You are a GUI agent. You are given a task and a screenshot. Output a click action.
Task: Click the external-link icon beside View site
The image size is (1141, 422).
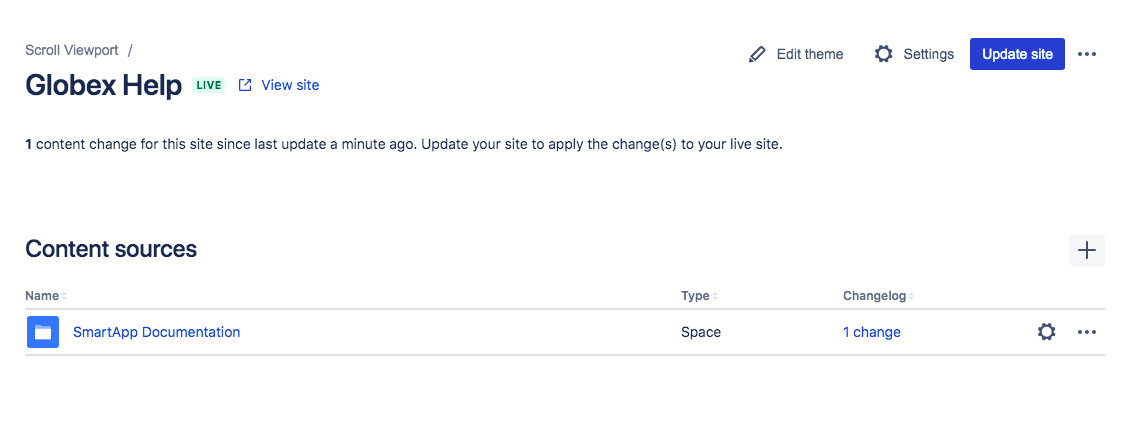coord(245,85)
